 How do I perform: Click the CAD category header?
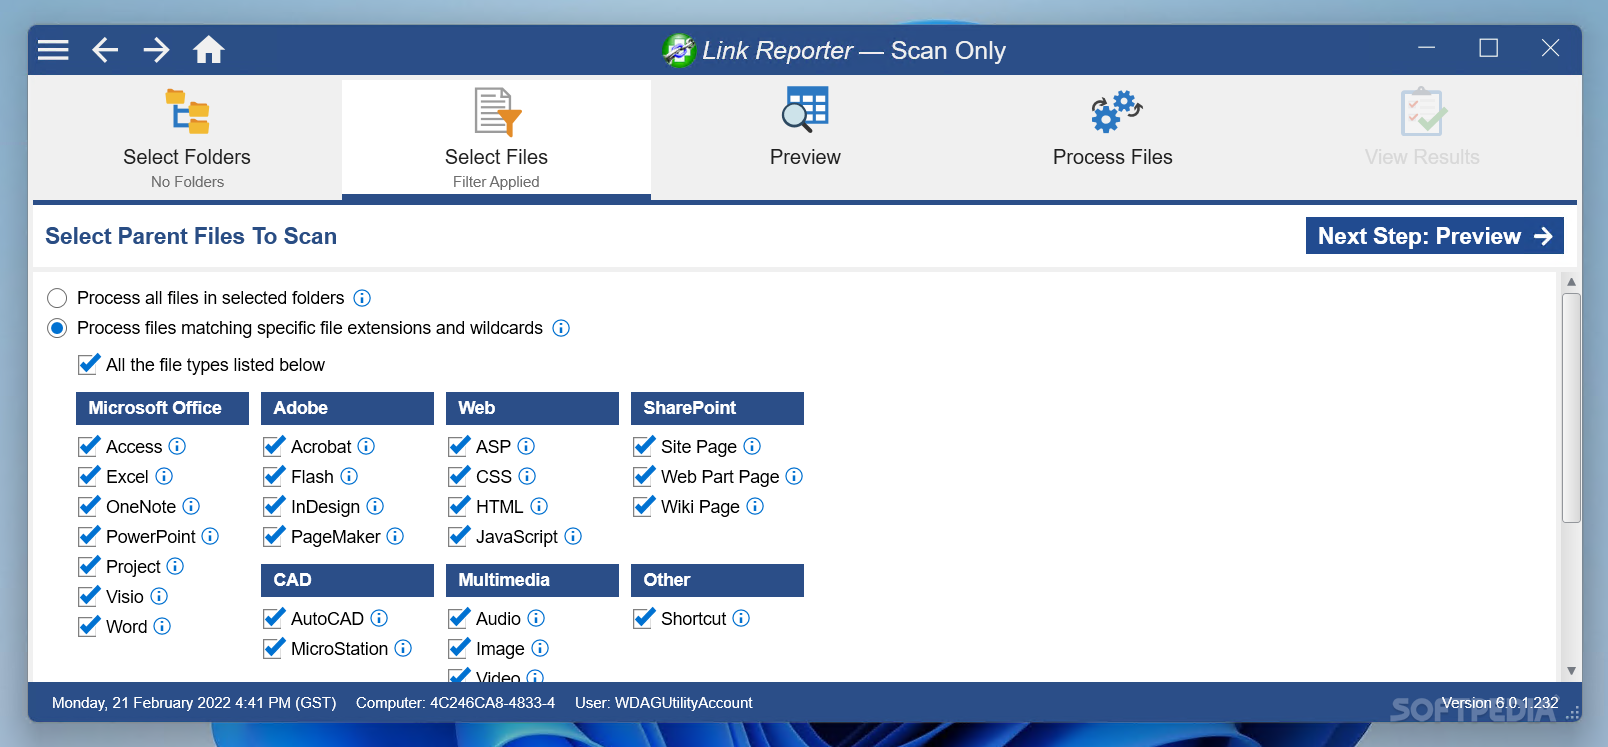[x=347, y=580]
